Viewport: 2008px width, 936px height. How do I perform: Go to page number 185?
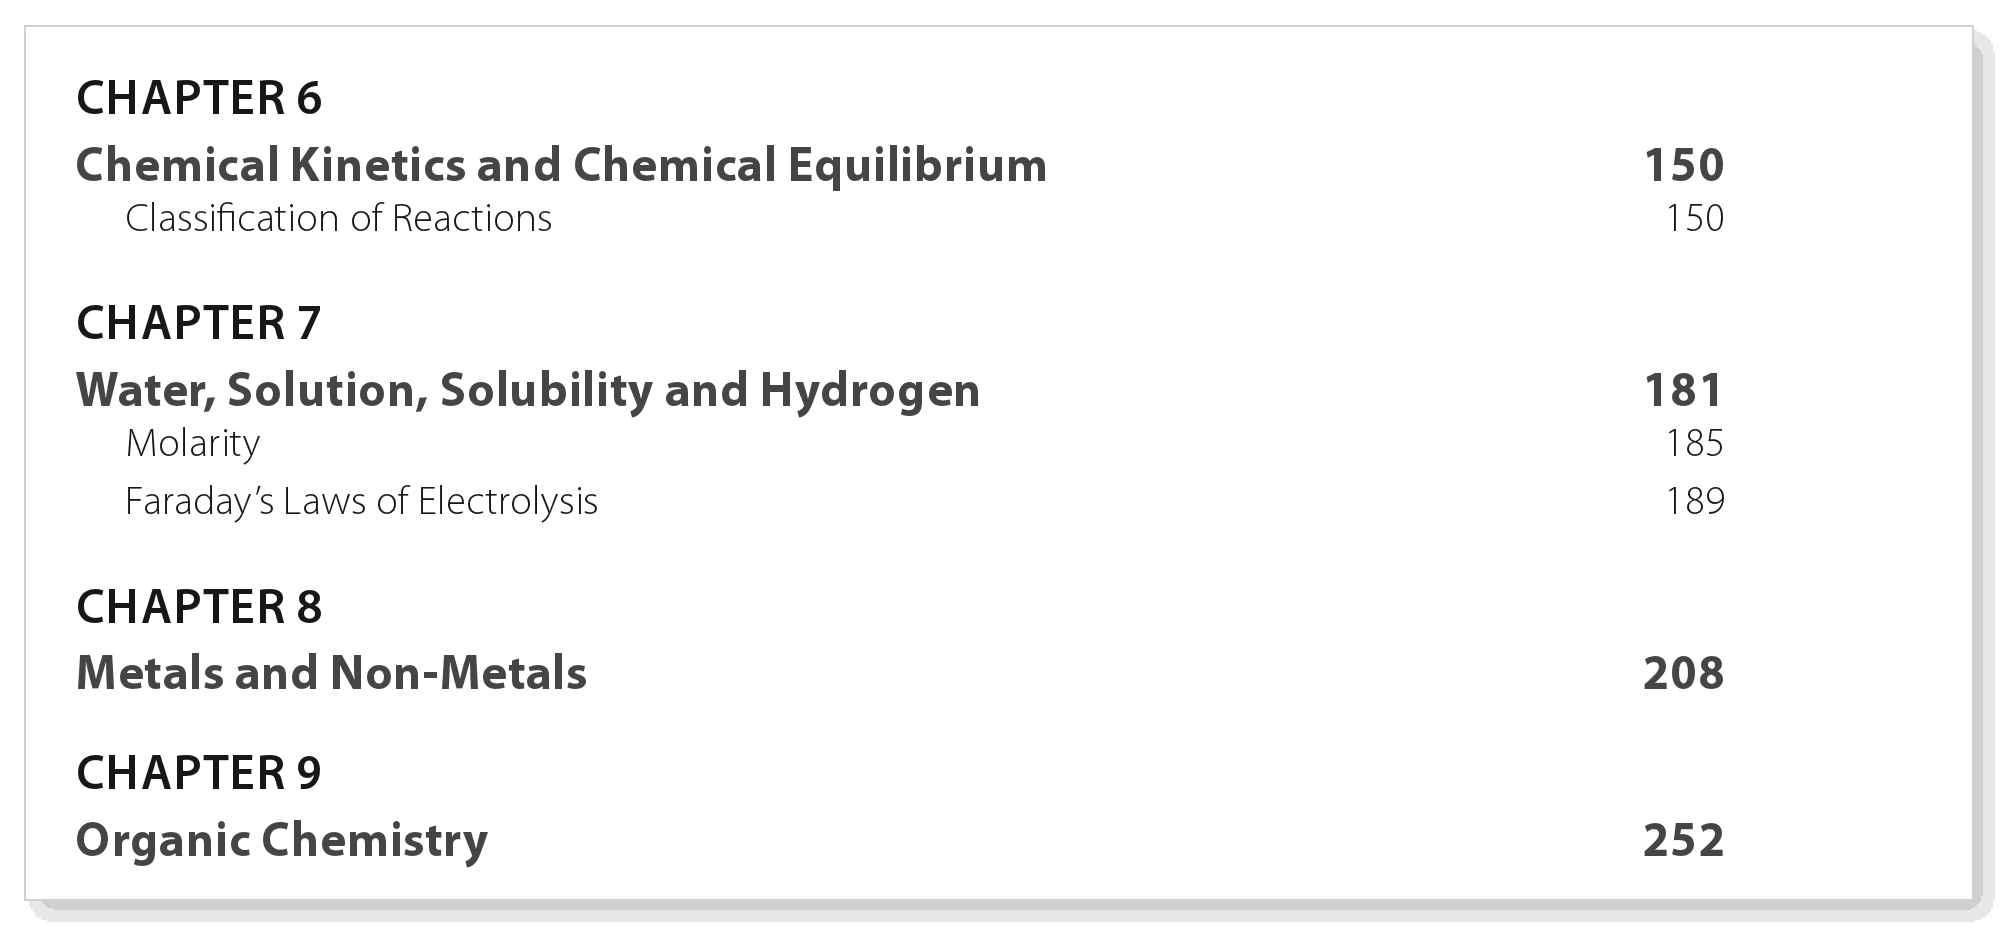[1694, 443]
